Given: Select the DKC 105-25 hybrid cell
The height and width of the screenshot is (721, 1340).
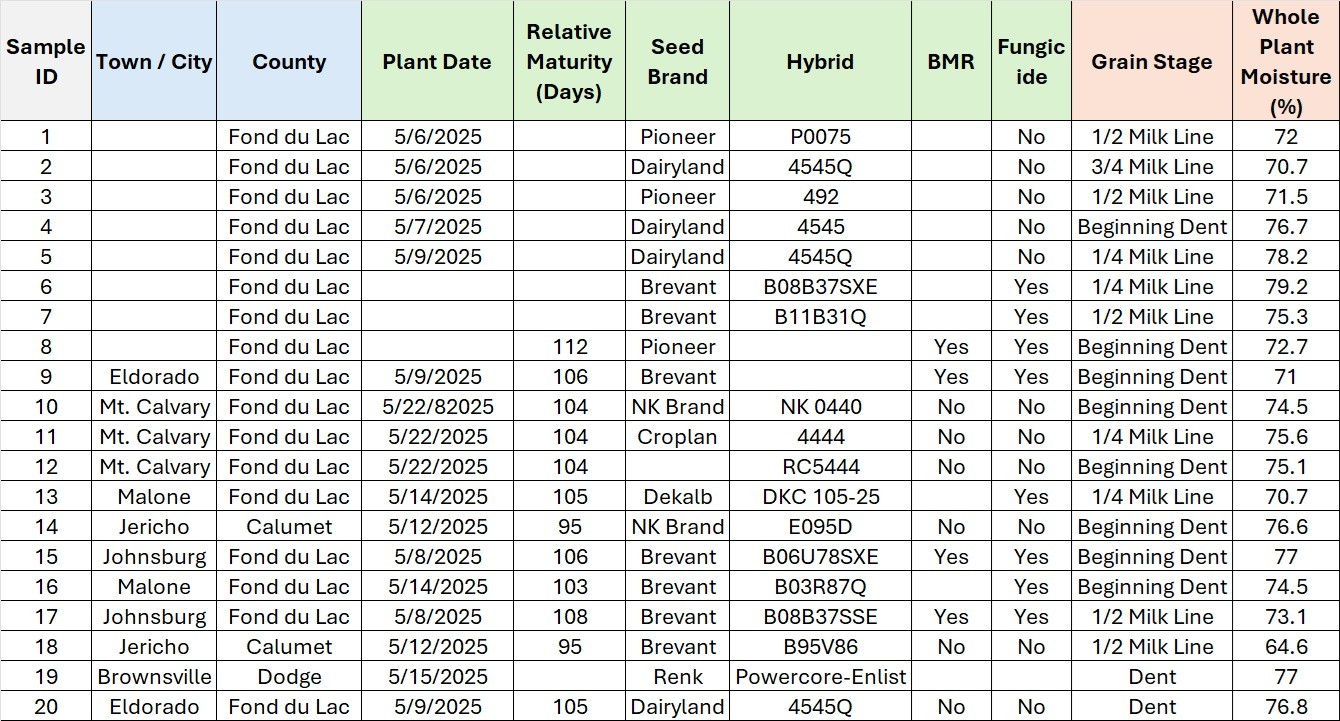Looking at the screenshot, I should (820, 497).
